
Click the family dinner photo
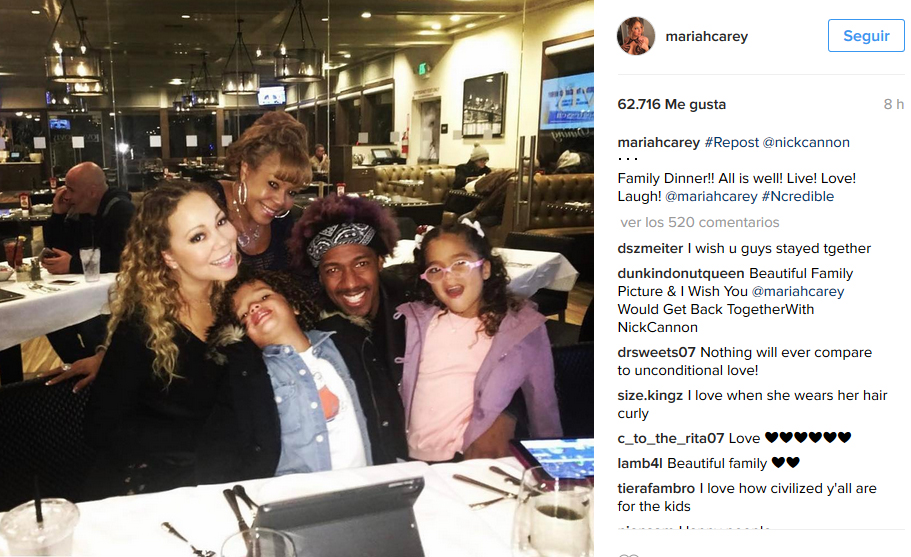(x=297, y=279)
